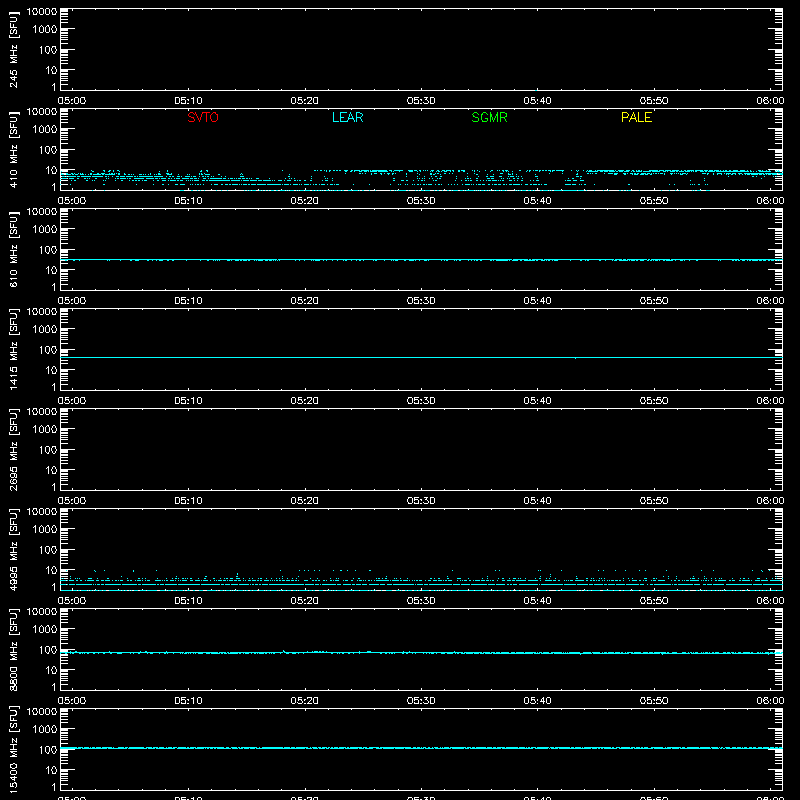Click the 1000 tick of the 410 MHz panel
This screenshot has height=800, width=800.
pos(45,130)
